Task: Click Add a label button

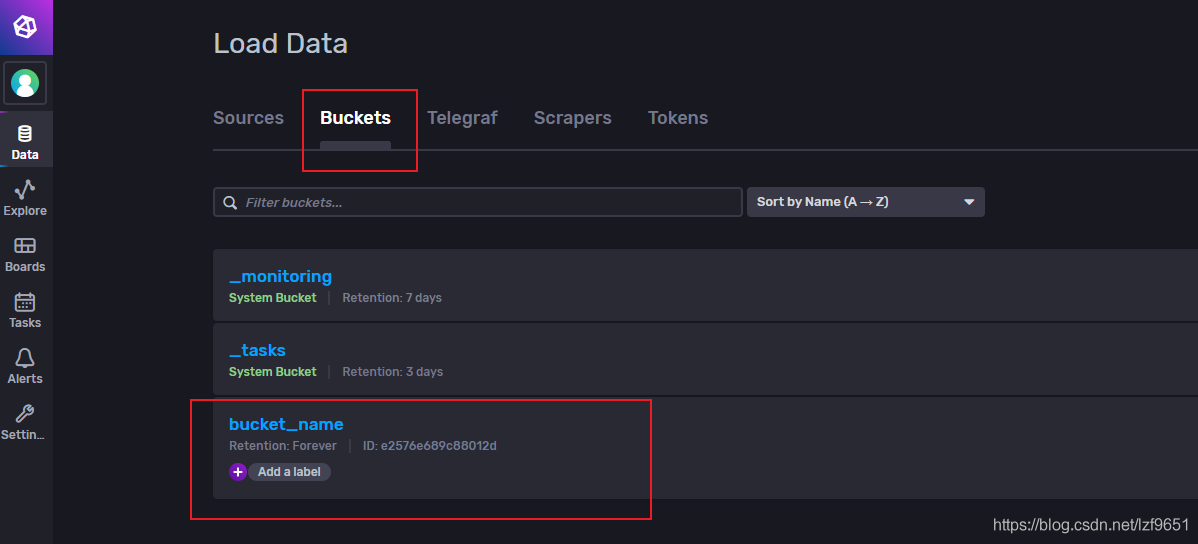Action: tap(289, 472)
